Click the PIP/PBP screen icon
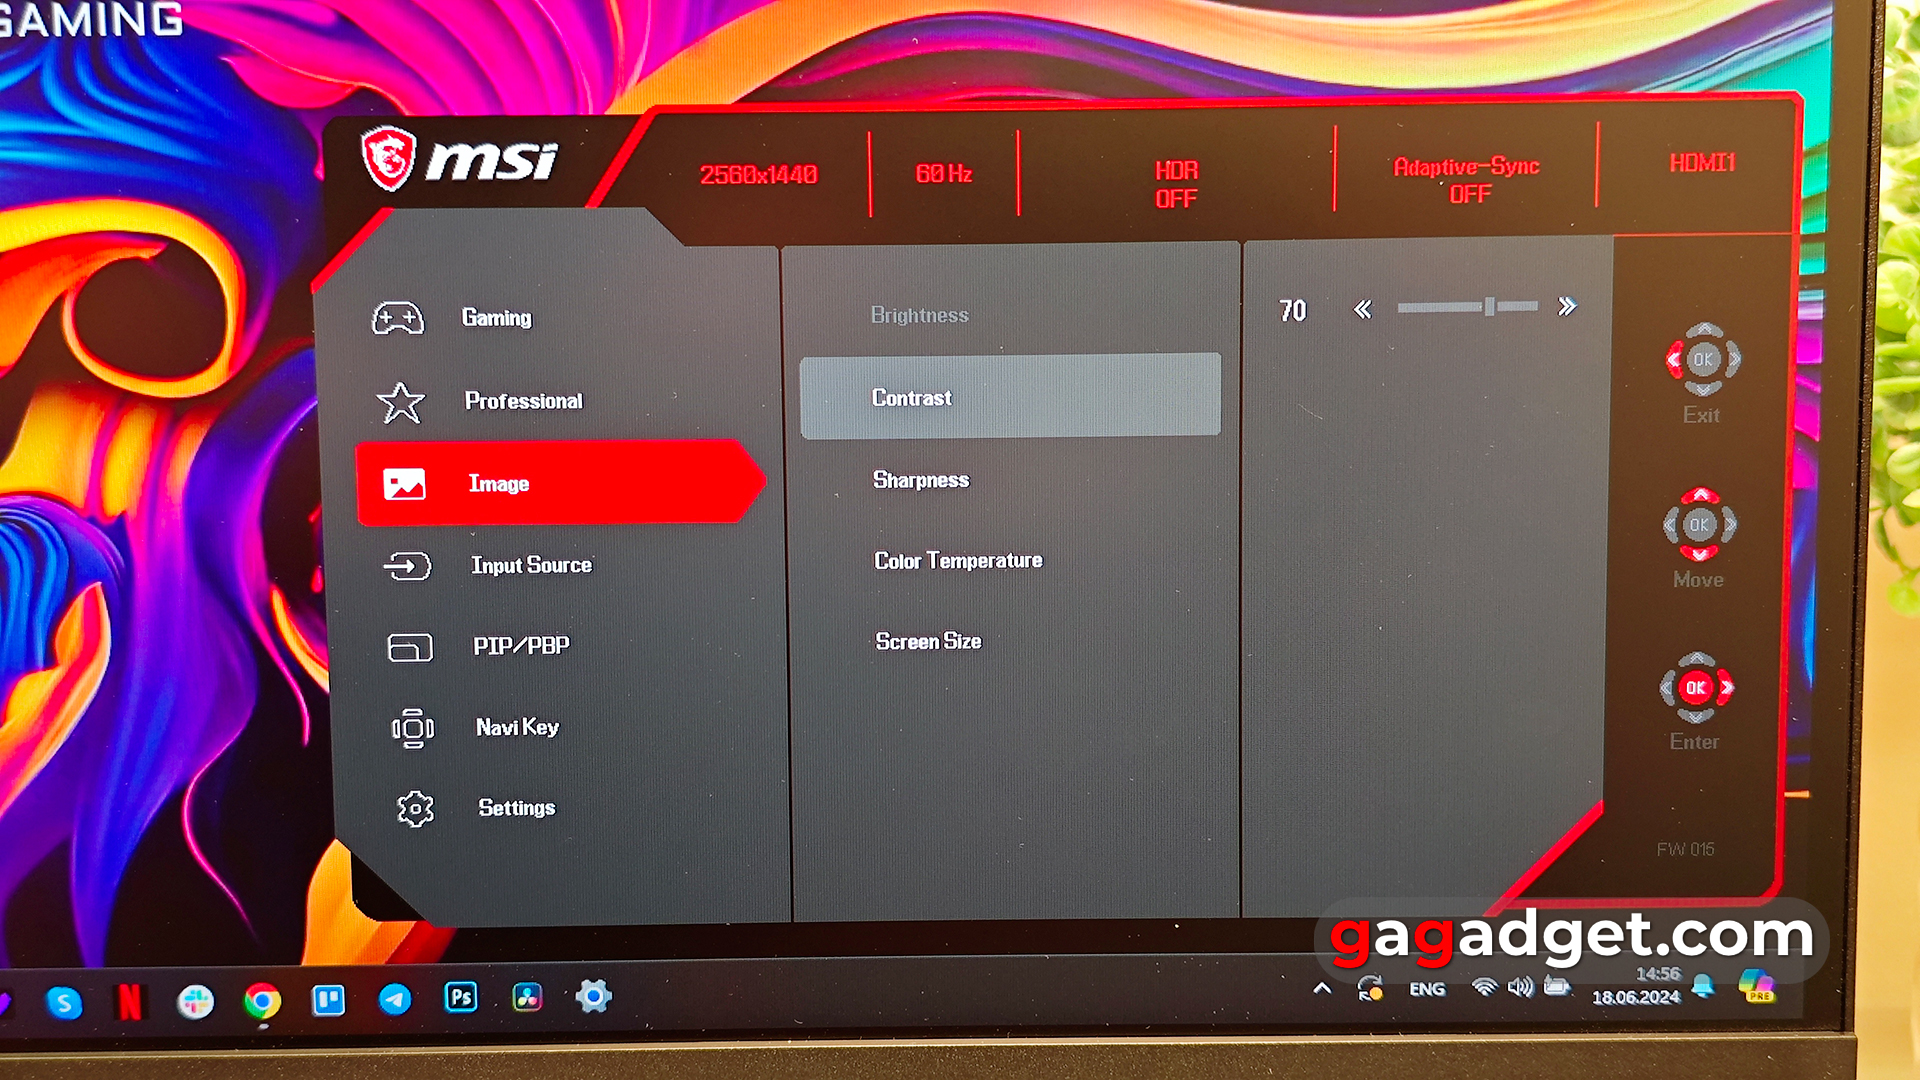Screen dimensions: 1920x1080 (410, 647)
